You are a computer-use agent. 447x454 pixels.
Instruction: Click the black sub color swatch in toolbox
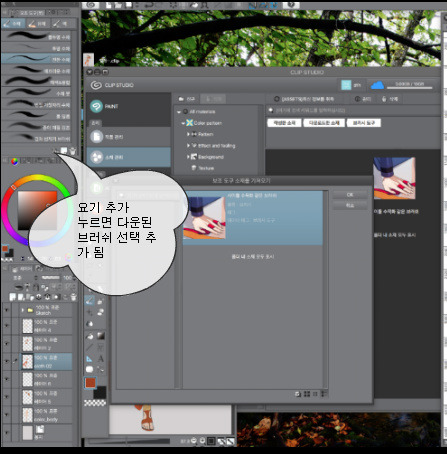100,393
